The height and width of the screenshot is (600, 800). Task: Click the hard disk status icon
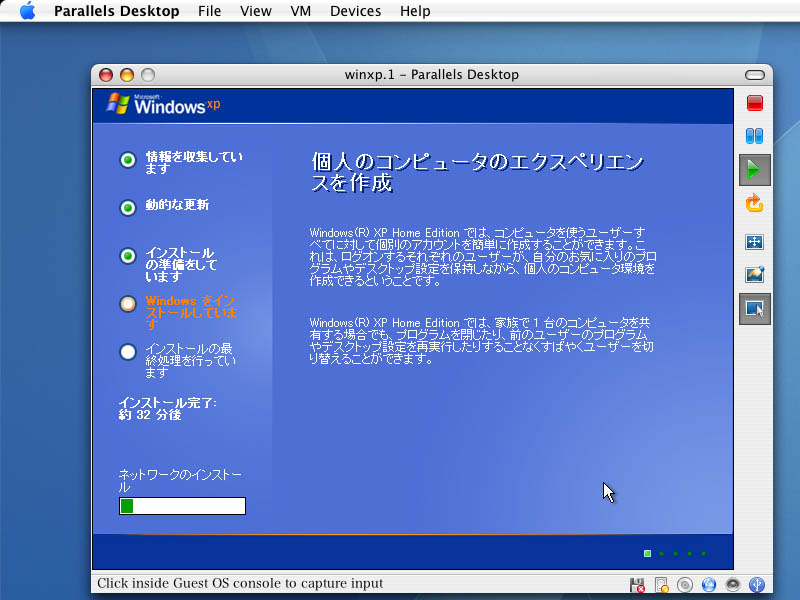(x=661, y=584)
